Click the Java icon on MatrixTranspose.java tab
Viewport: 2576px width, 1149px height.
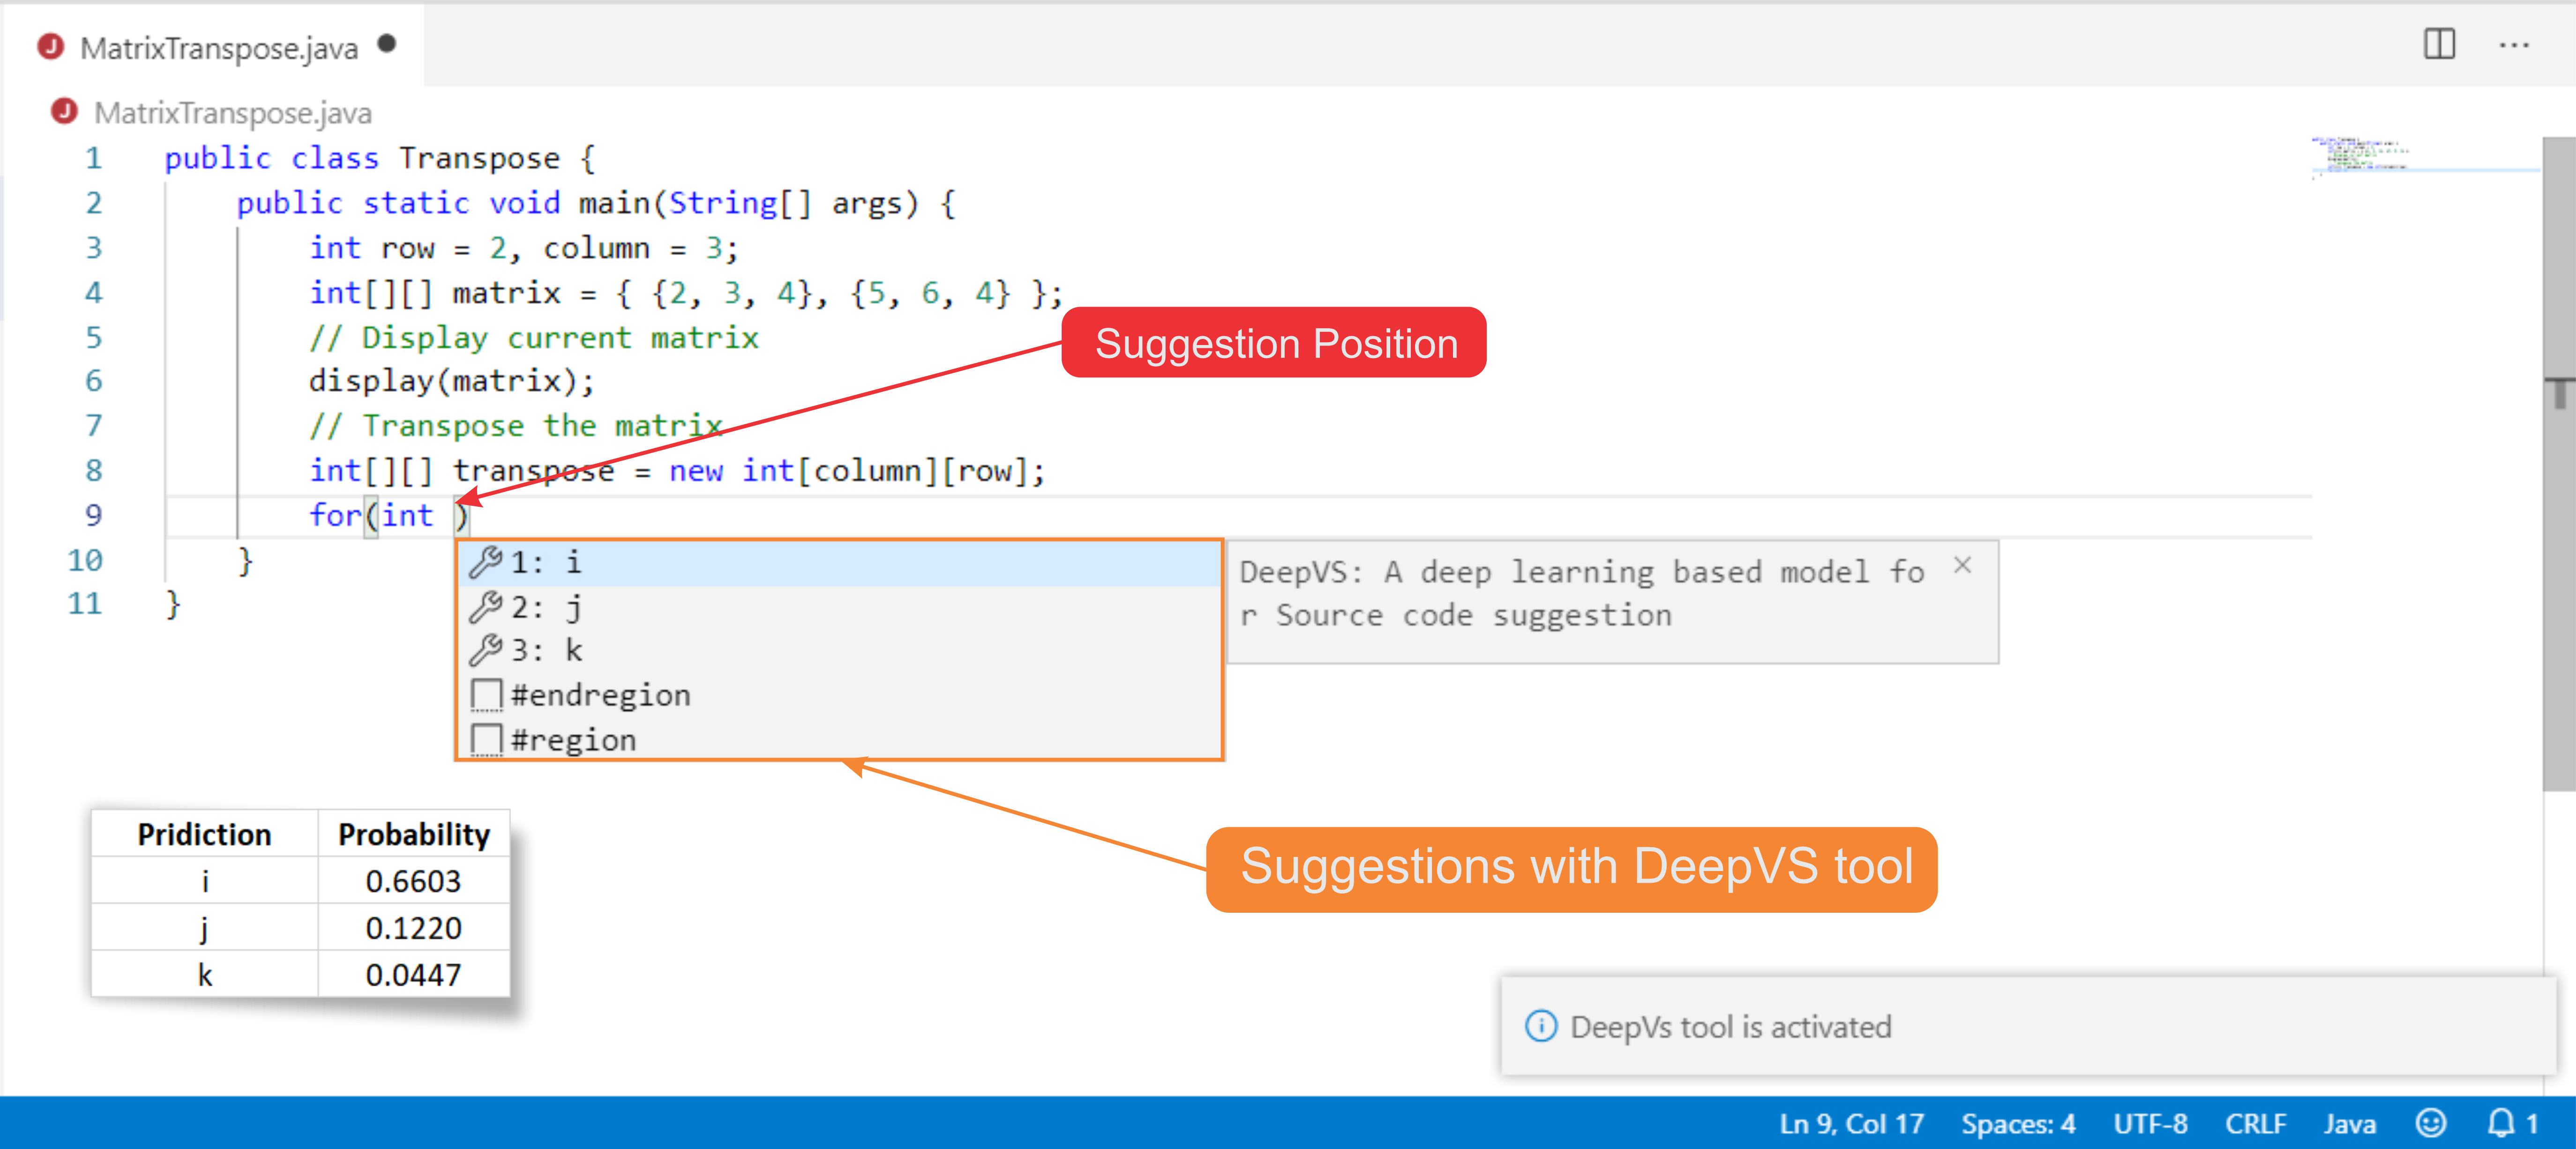pos(50,46)
